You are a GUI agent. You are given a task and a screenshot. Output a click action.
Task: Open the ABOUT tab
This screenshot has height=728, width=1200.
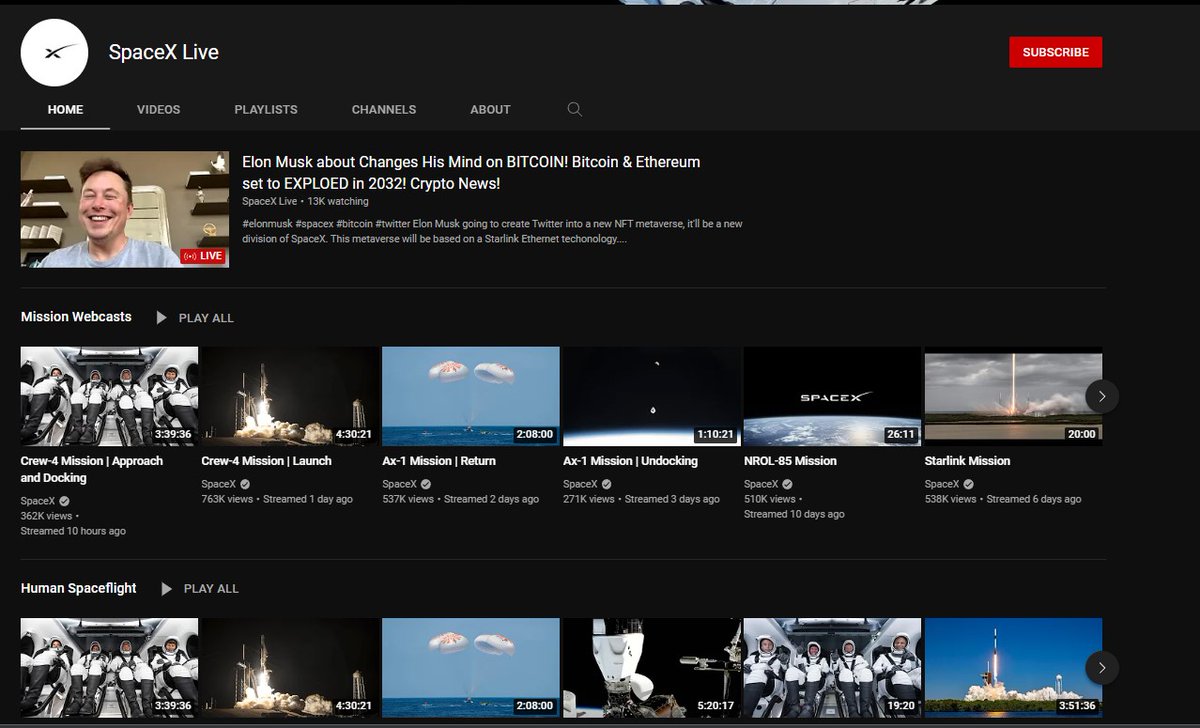pos(490,109)
